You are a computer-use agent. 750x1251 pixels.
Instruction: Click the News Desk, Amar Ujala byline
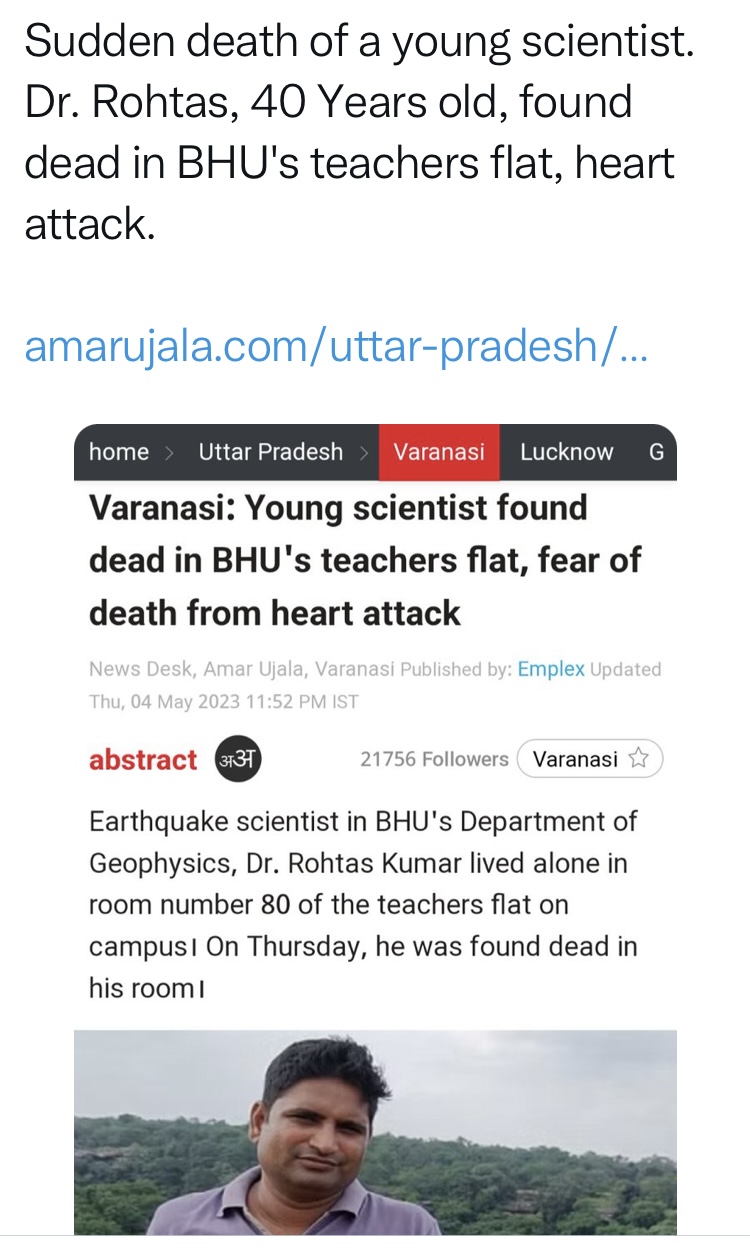coord(242,669)
